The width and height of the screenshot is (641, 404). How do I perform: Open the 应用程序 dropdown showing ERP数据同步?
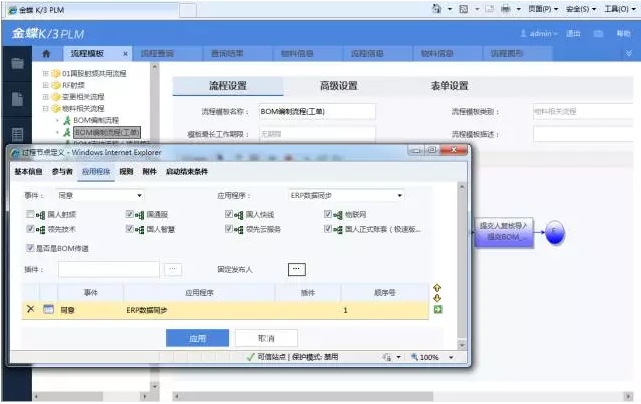pyautogui.click(x=346, y=195)
